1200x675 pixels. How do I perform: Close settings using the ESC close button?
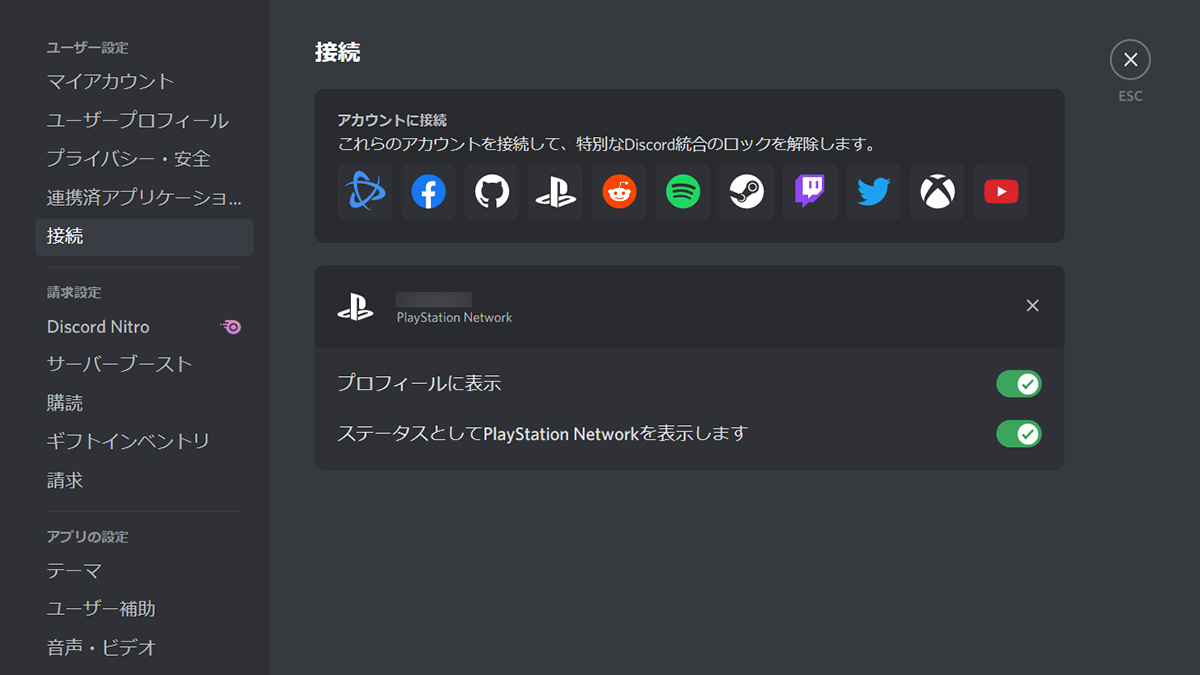1130,59
